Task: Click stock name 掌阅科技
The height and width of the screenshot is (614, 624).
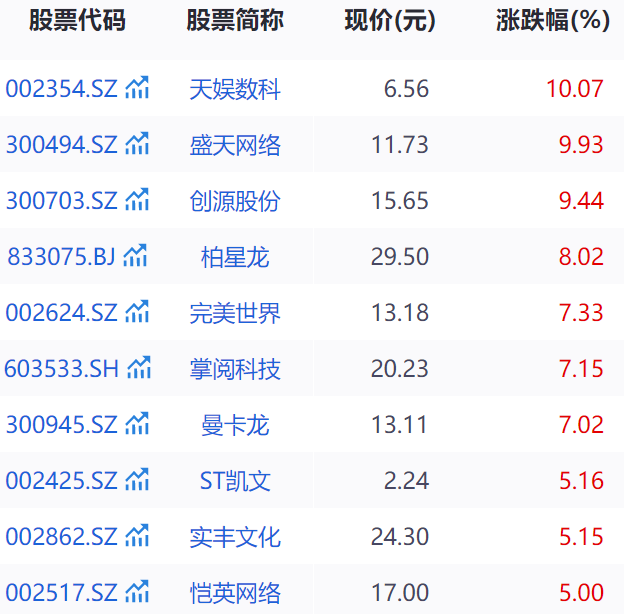Action: point(235,370)
